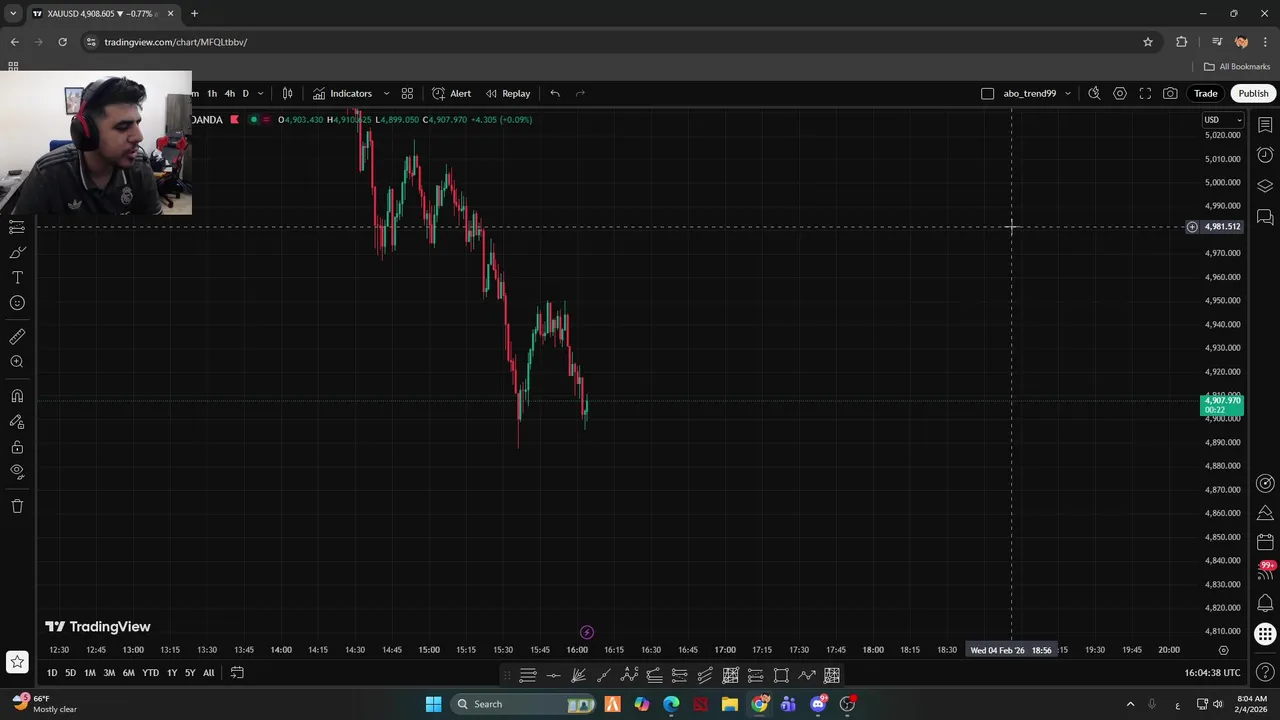Click the Trade button
Screen dimensions: 1280x720
click(x=1205, y=93)
